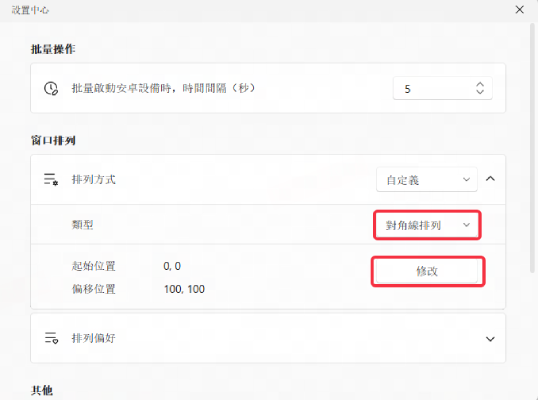Click the 修改 button
Viewport: 538px width, 400px height.
[x=427, y=271]
